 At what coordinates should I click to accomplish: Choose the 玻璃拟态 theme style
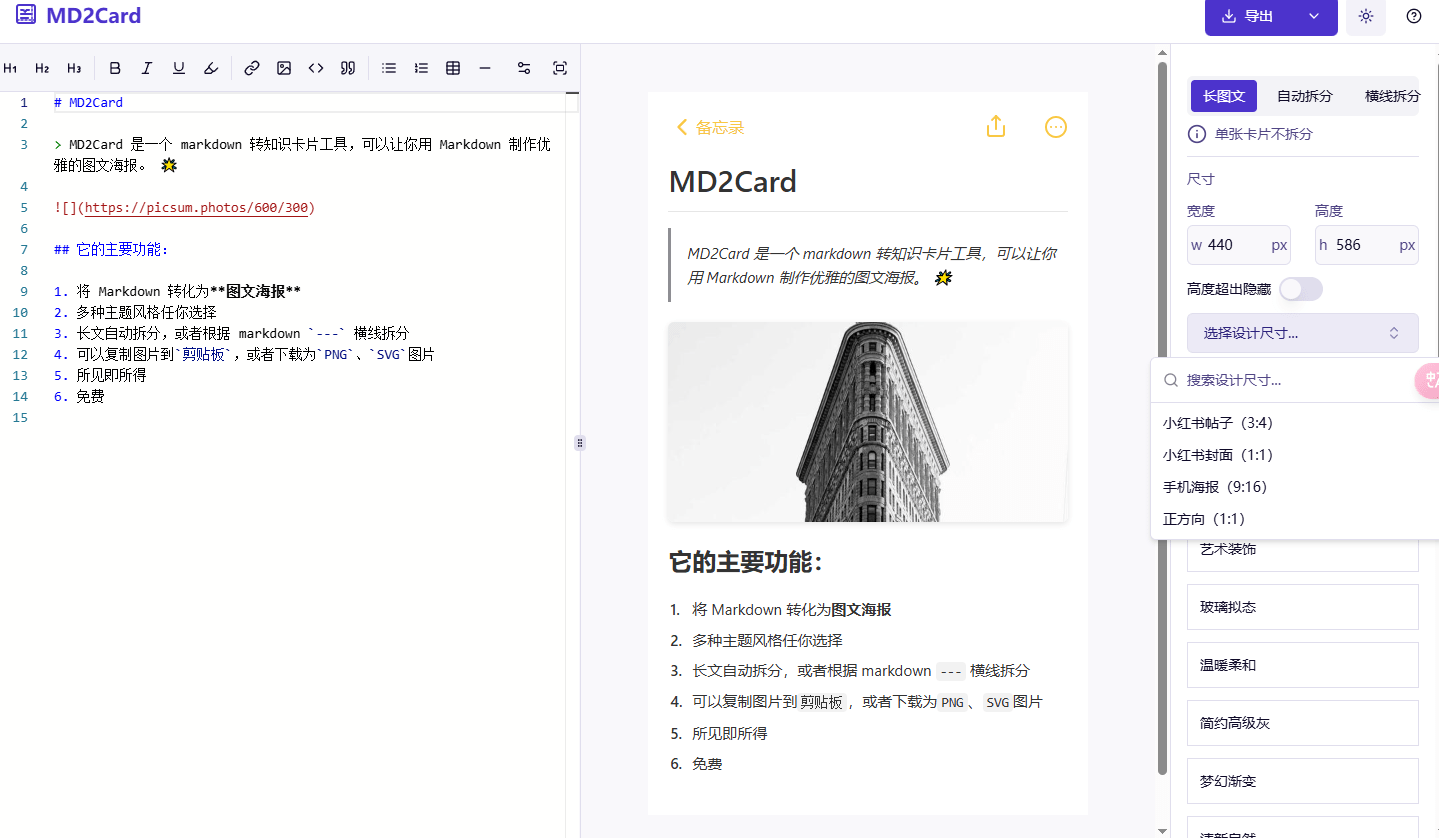coord(1302,607)
